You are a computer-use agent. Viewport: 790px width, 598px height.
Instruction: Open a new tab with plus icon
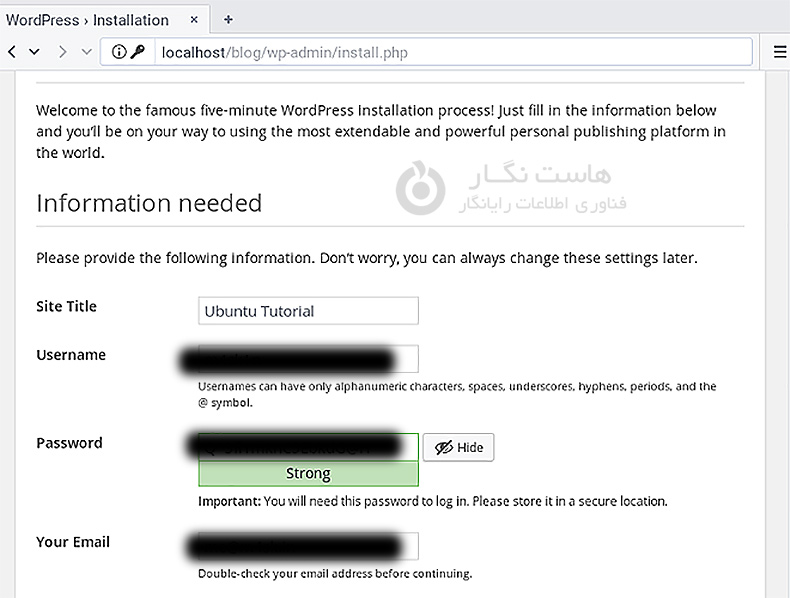(x=228, y=19)
